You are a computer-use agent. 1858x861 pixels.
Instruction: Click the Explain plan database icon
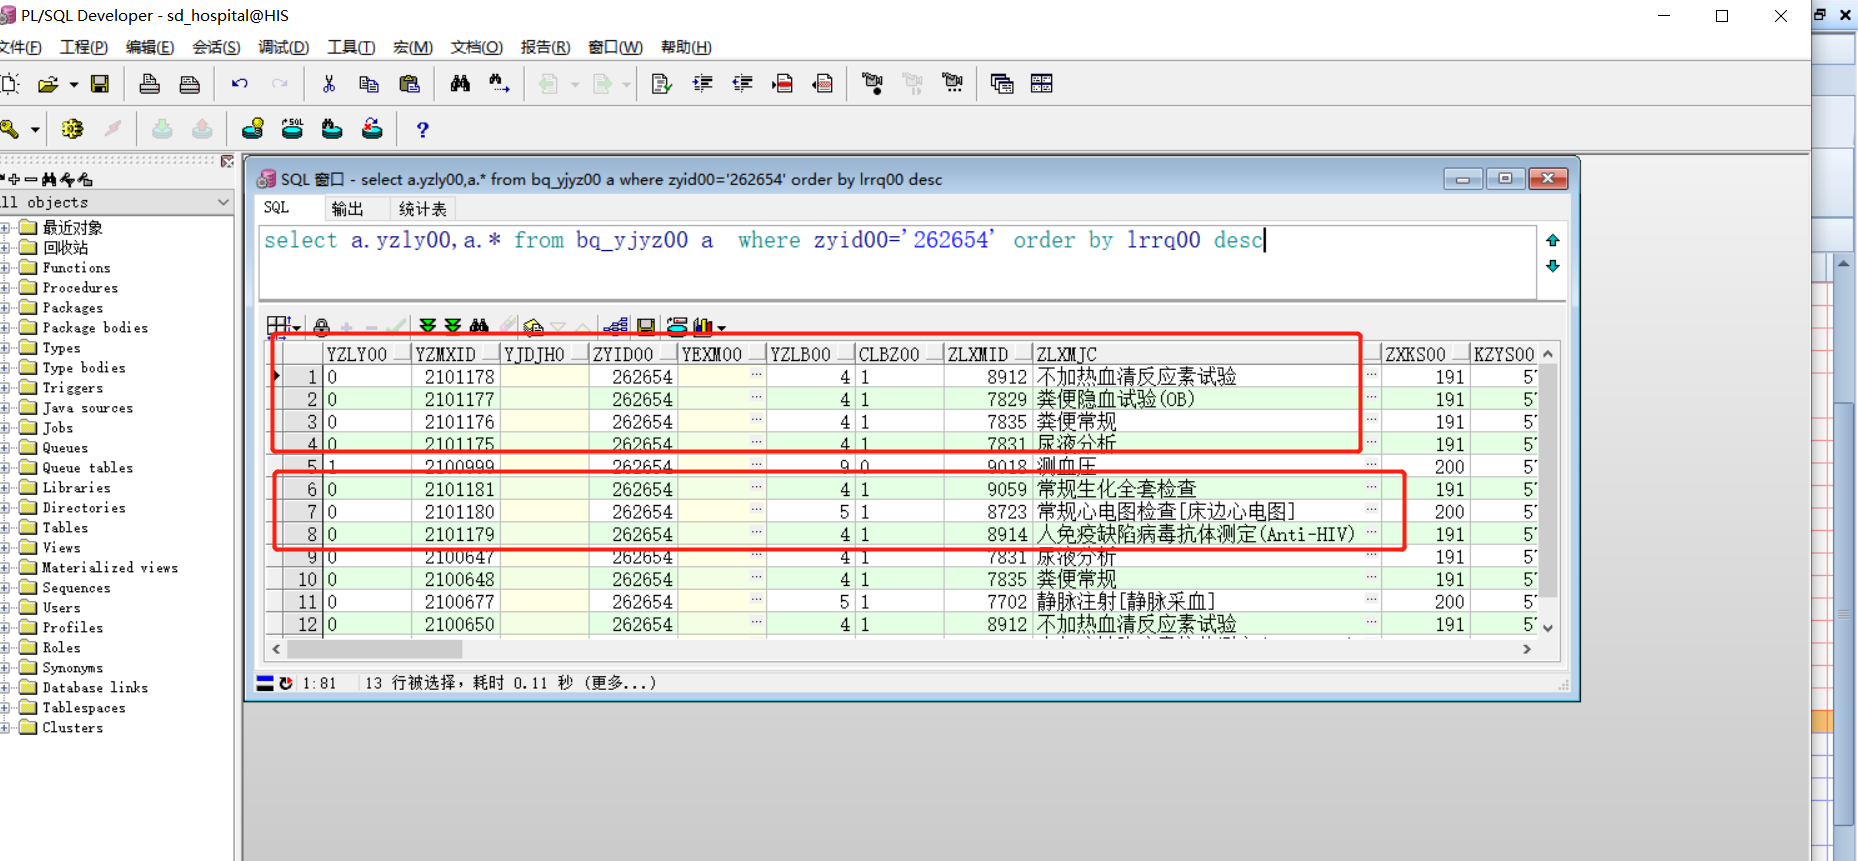[252, 129]
